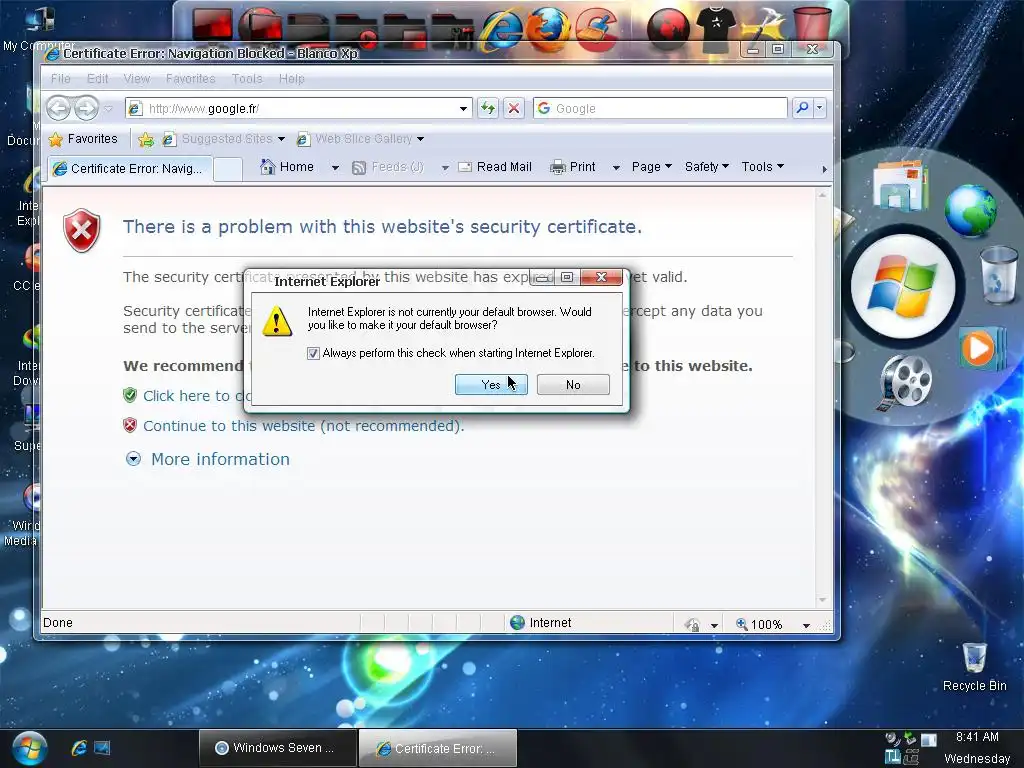Click Show Desktop quick launch icon
1024x768 pixels.
[102, 748]
